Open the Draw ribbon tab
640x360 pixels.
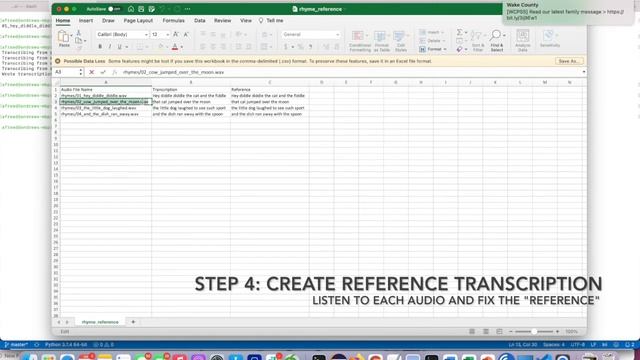(x=108, y=20)
